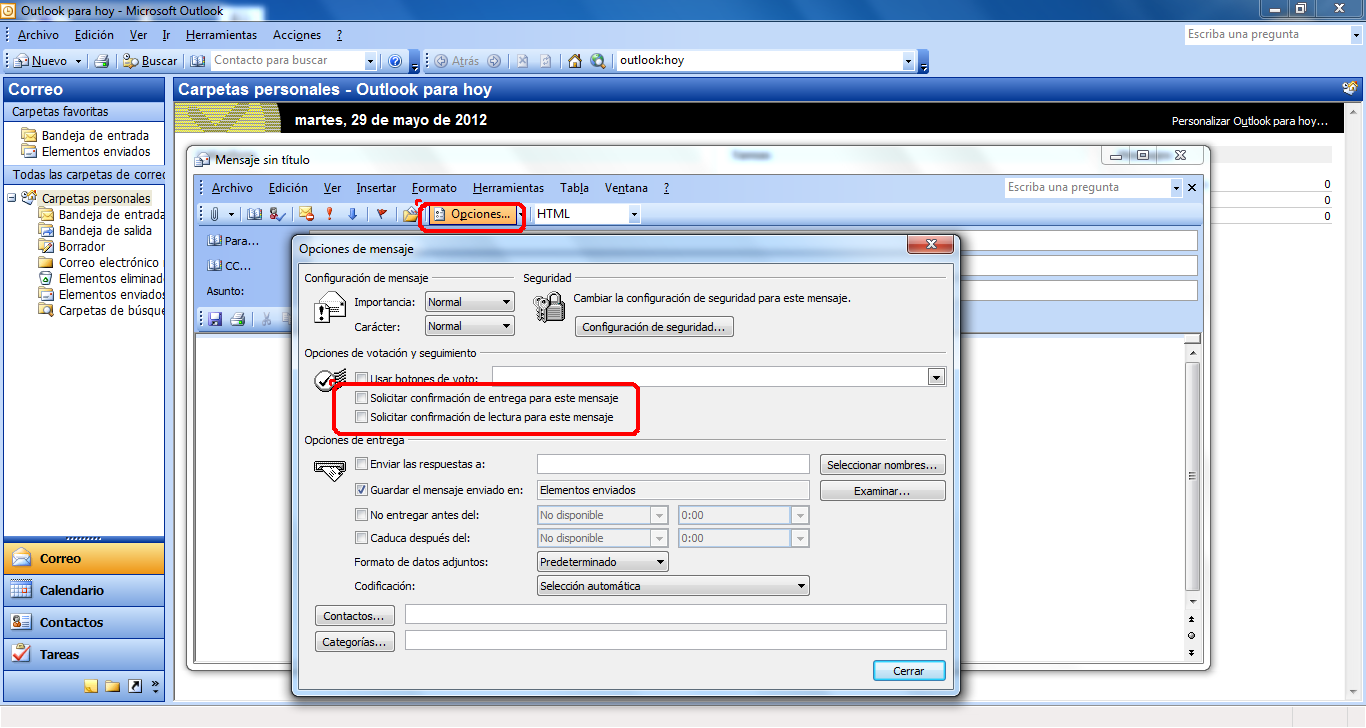The image size is (1366, 728).
Task: Uncheck Guardar el mensaje enviado en
Action: pyautogui.click(x=362, y=490)
